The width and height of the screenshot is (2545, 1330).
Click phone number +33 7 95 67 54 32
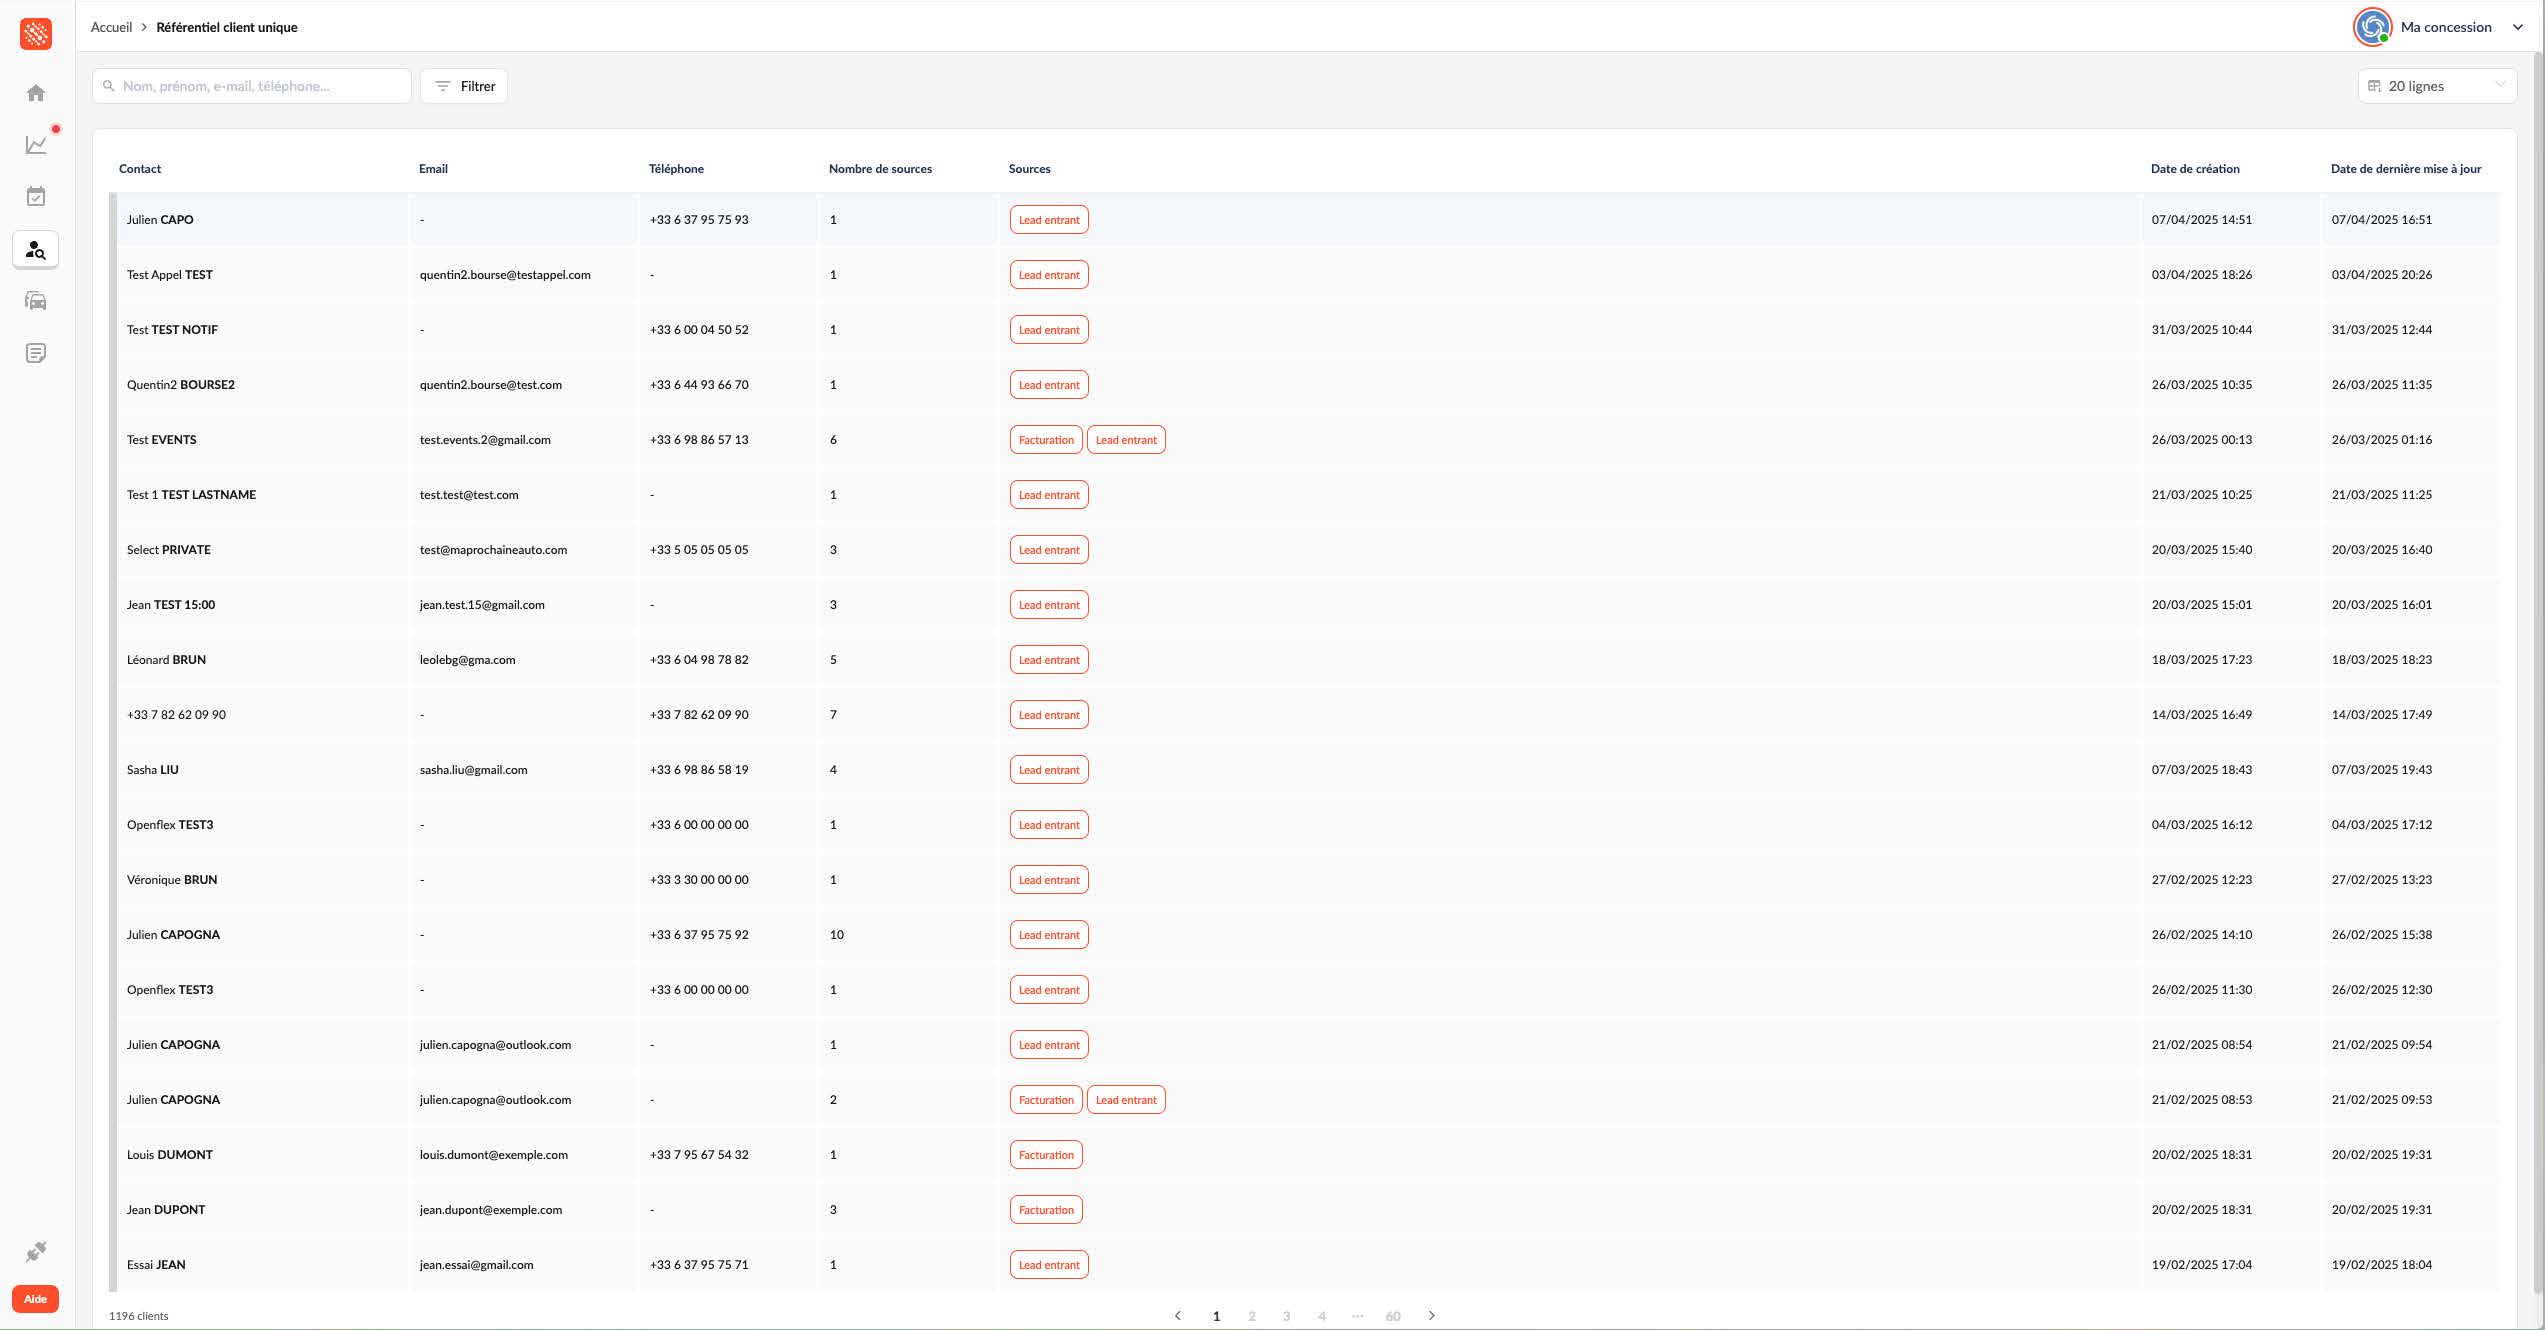(699, 1155)
